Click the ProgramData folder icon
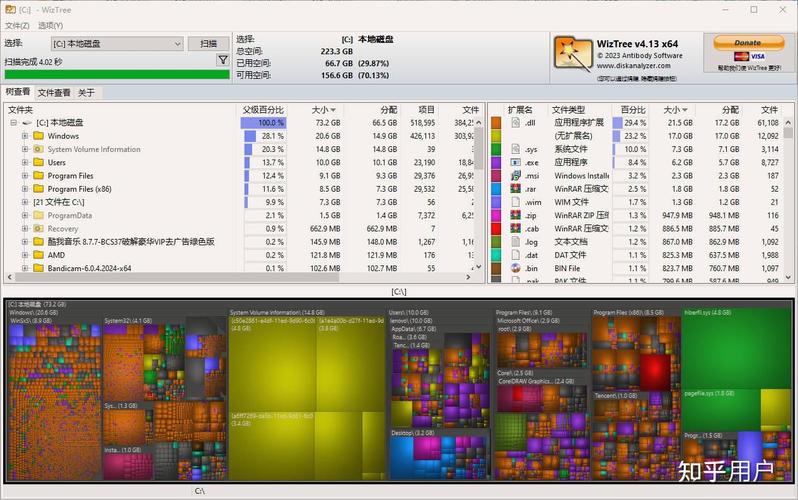Image resolution: width=798 pixels, height=500 pixels. pyautogui.click(x=38, y=215)
